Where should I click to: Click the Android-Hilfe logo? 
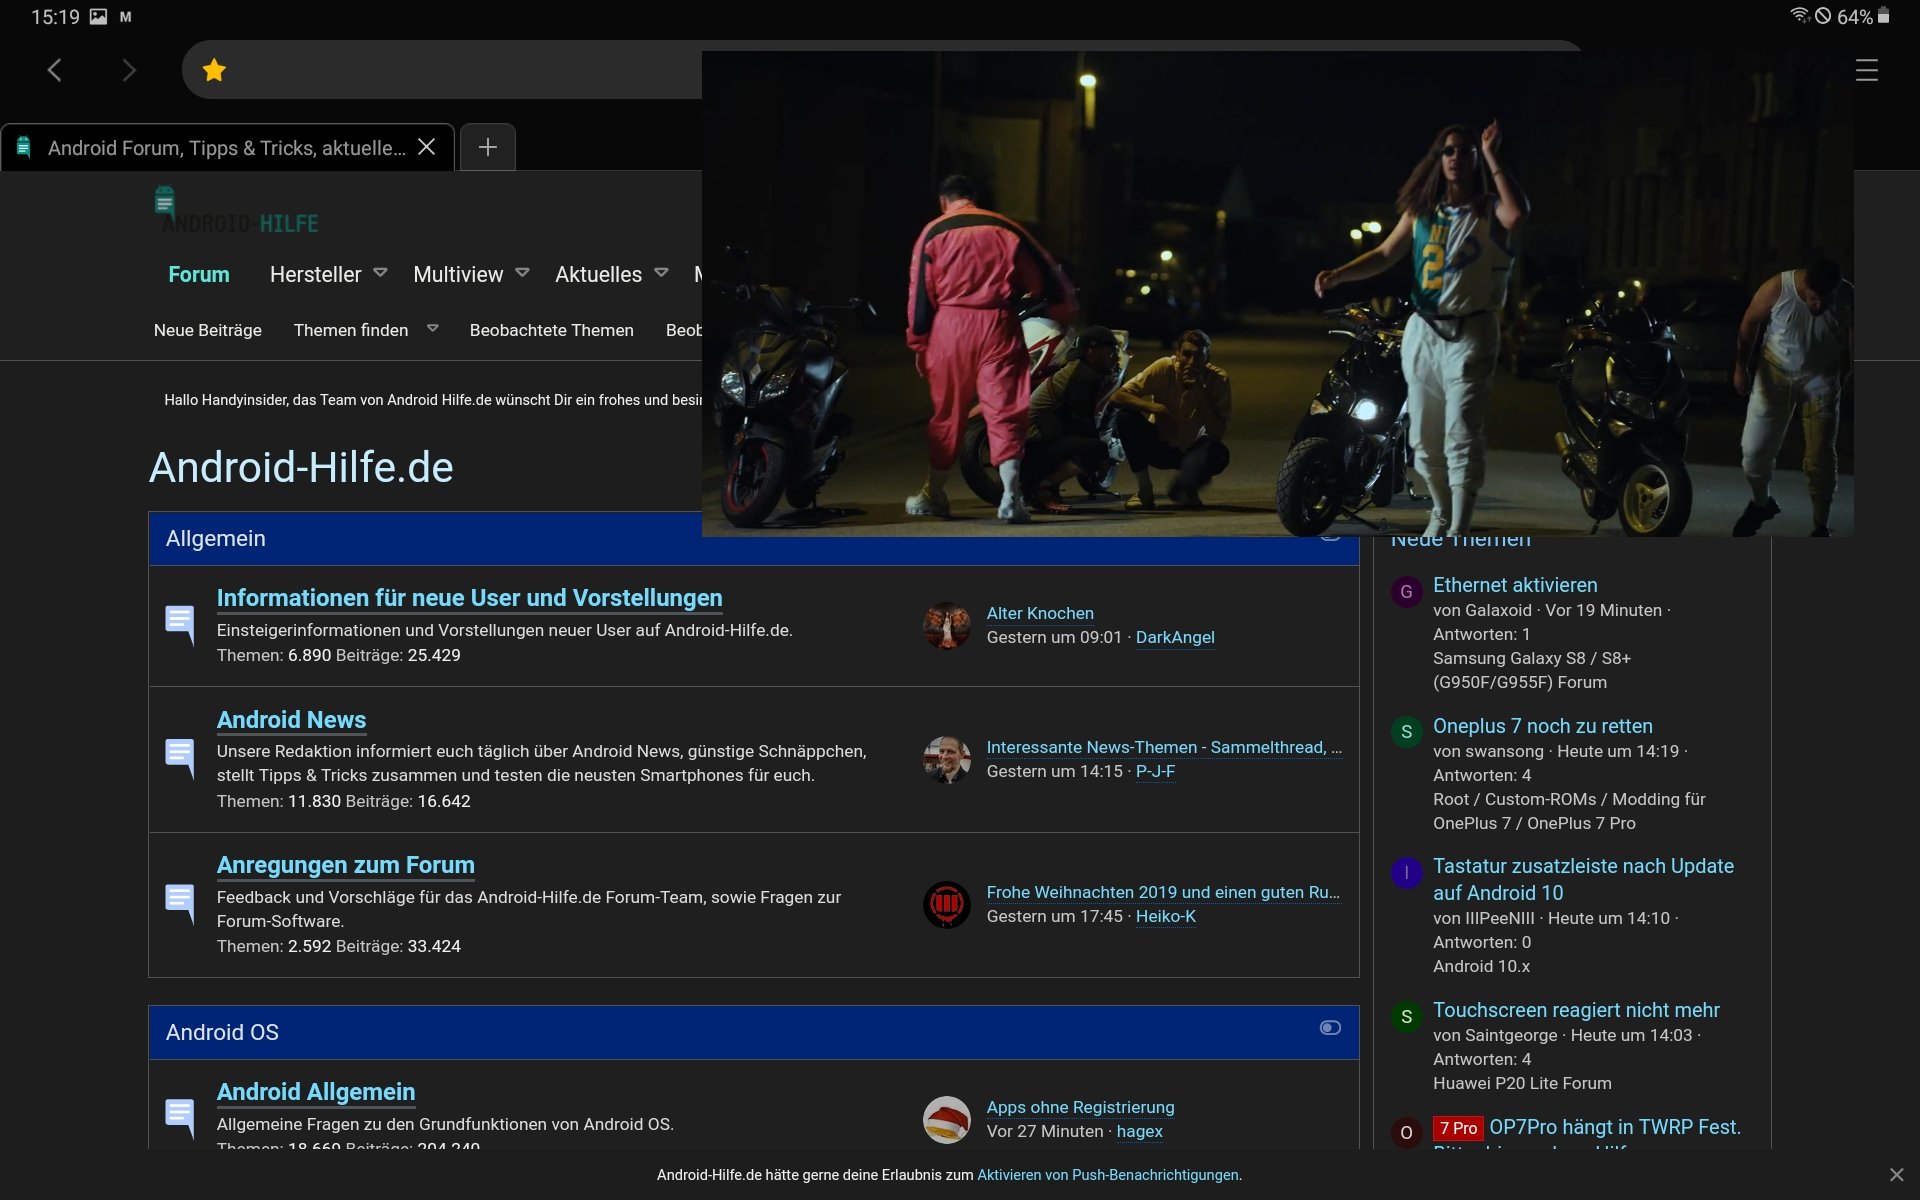(x=236, y=212)
